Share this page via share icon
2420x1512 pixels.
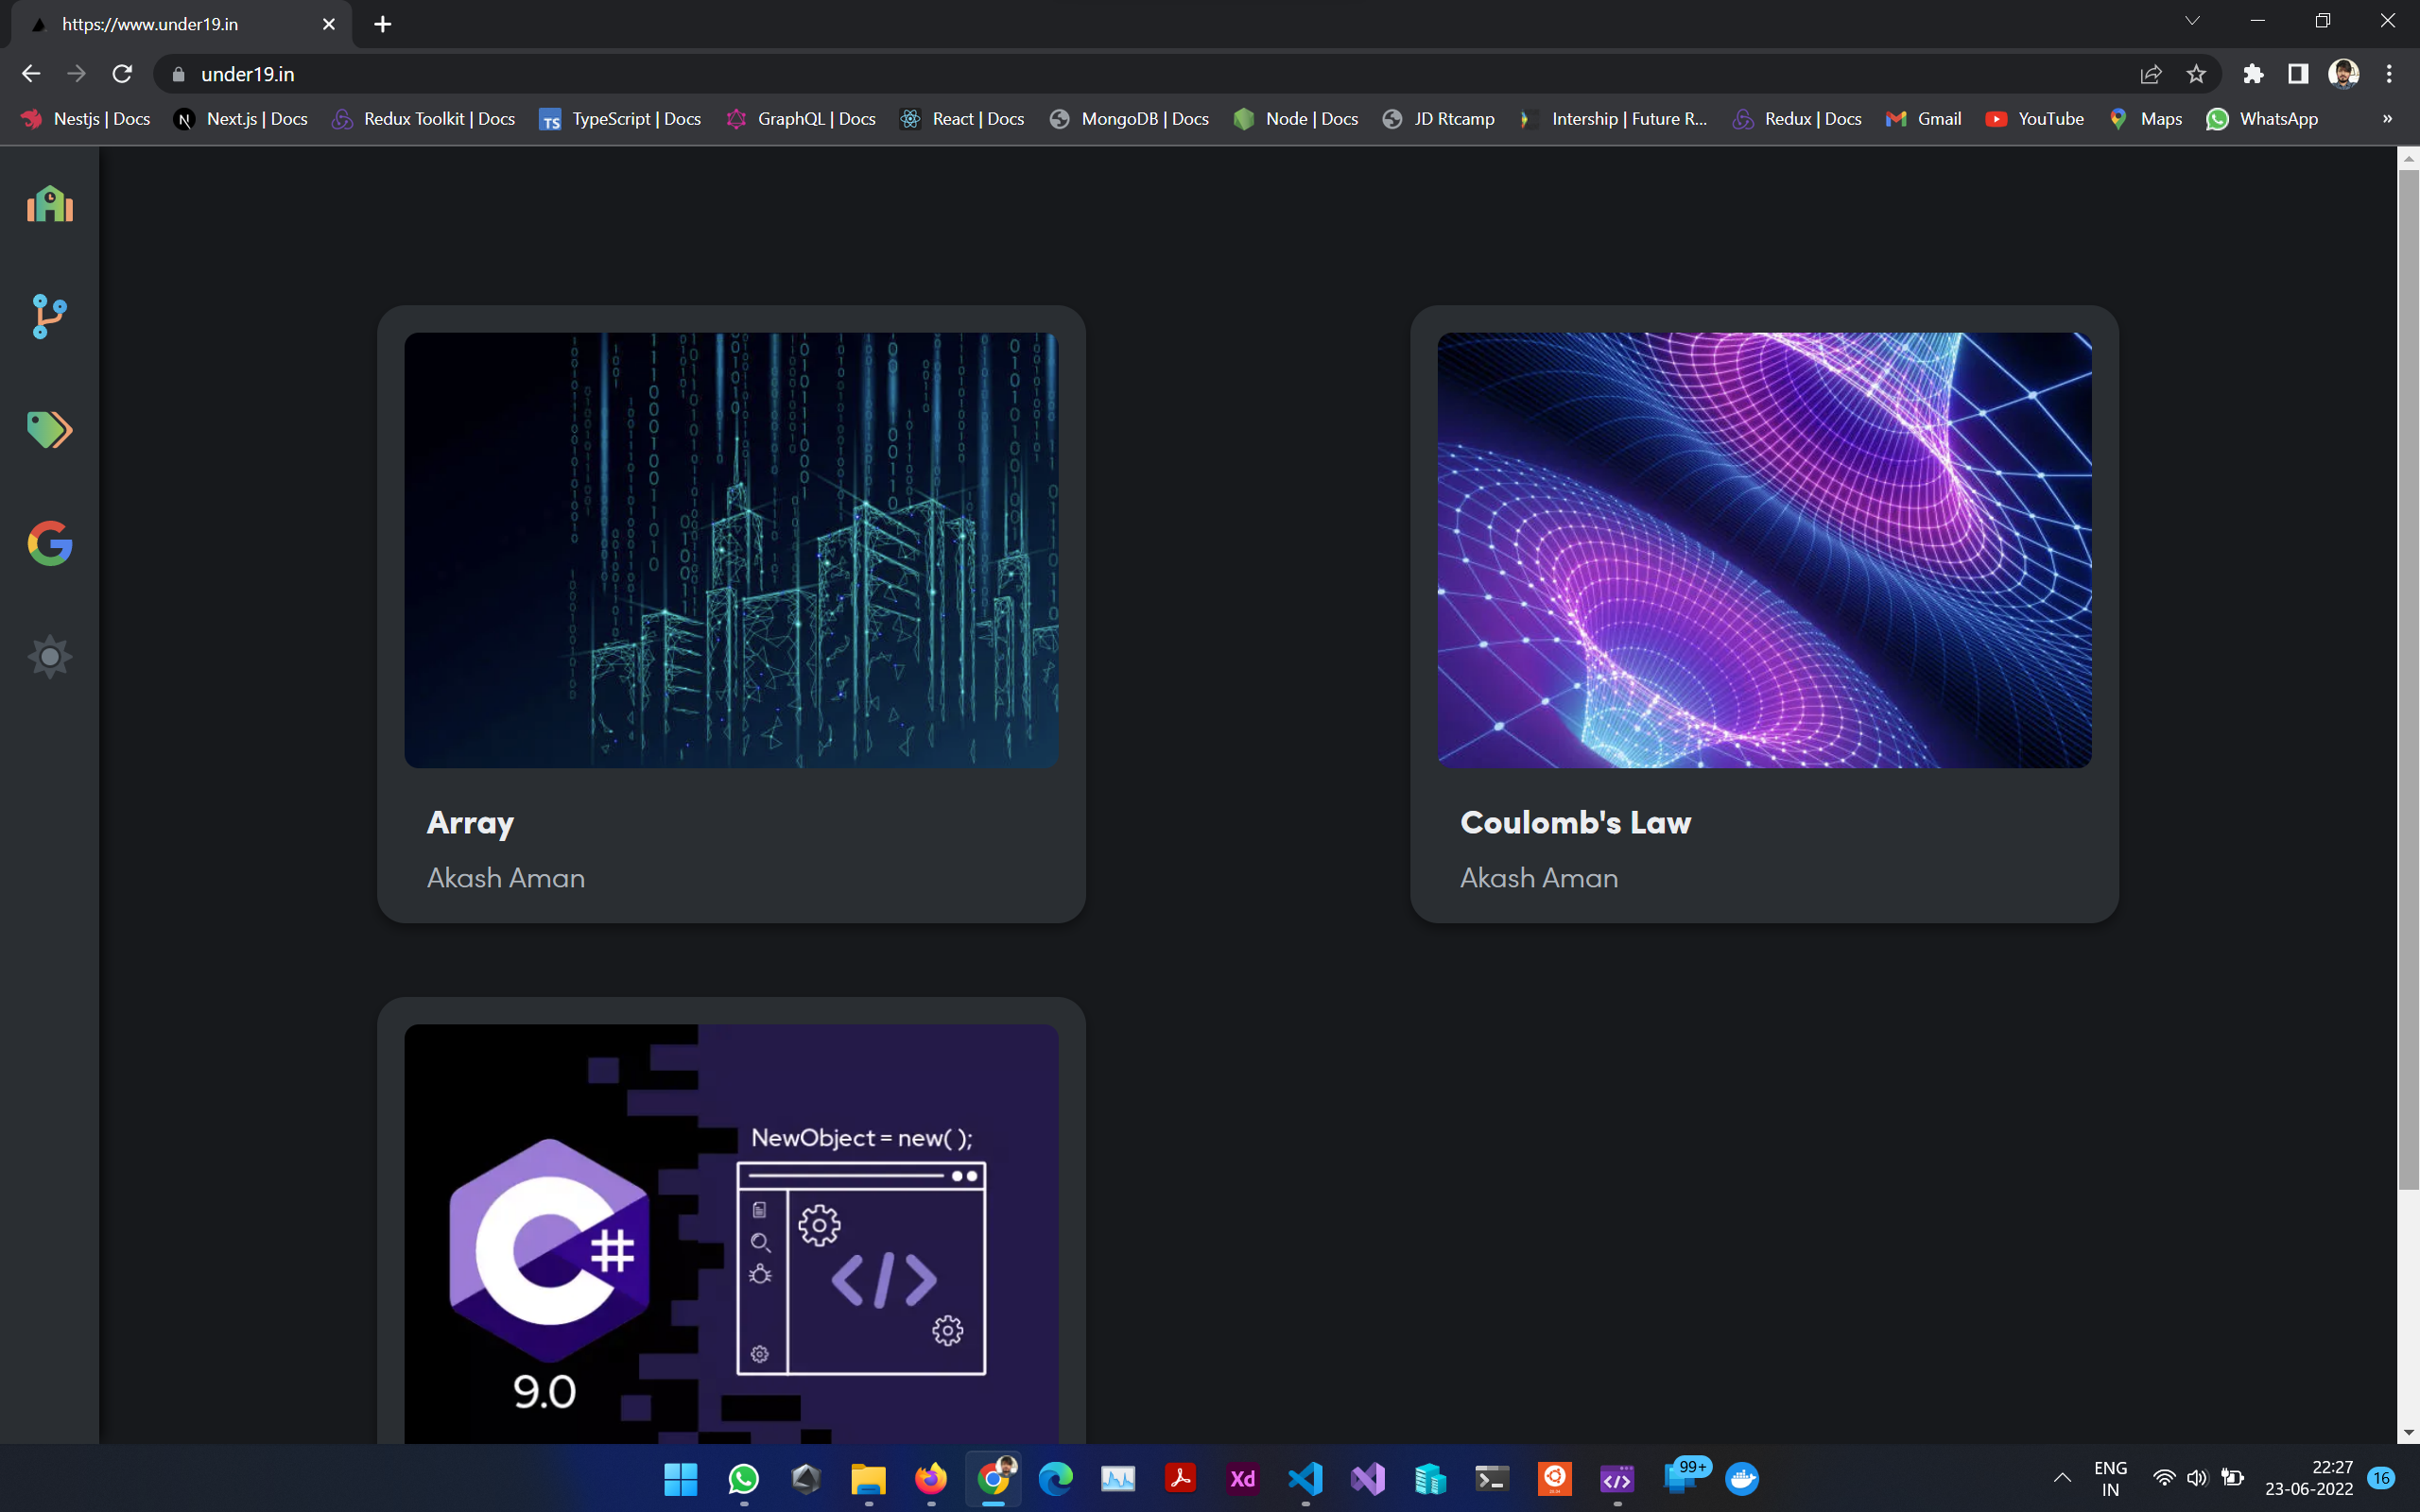point(2150,74)
